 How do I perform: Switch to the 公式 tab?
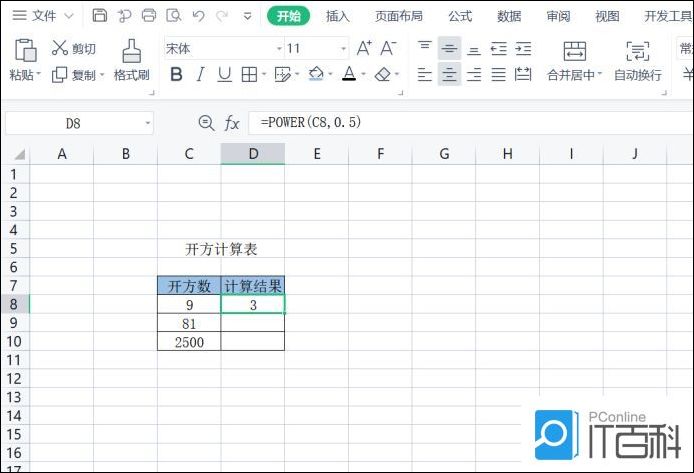click(460, 16)
